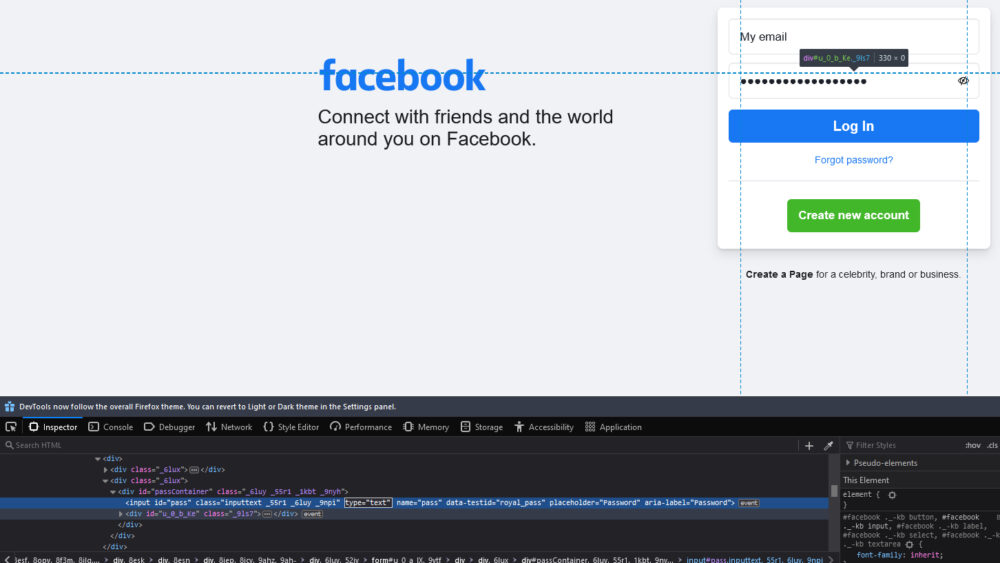Open the Storage panel
Image resolution: width=1000 pixels, height=563 pixels.
tap(481, 427)
